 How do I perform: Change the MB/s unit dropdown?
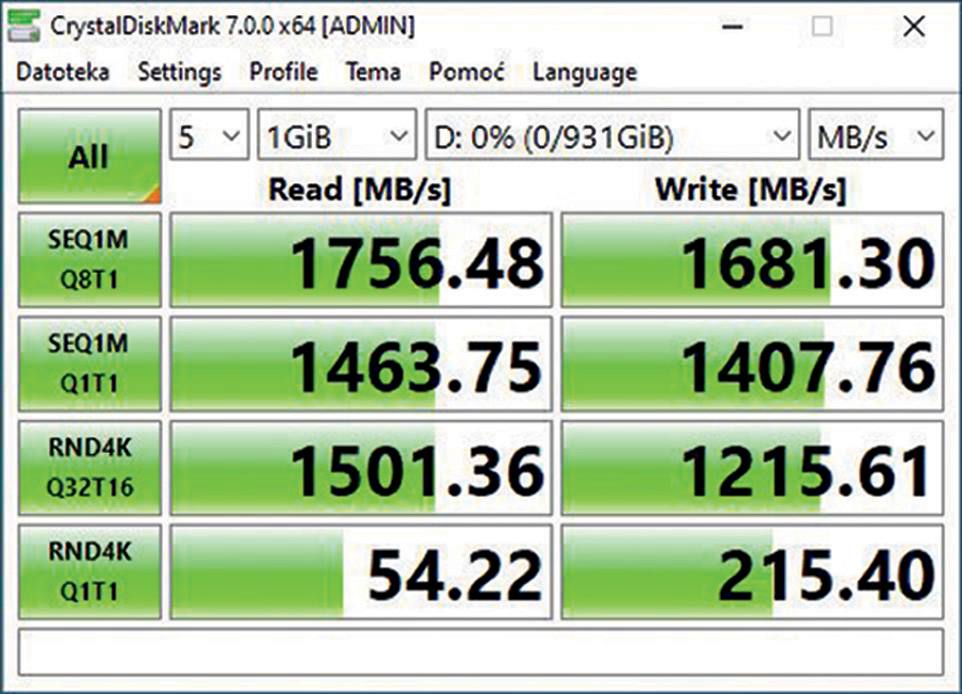[x=874, y=136]
